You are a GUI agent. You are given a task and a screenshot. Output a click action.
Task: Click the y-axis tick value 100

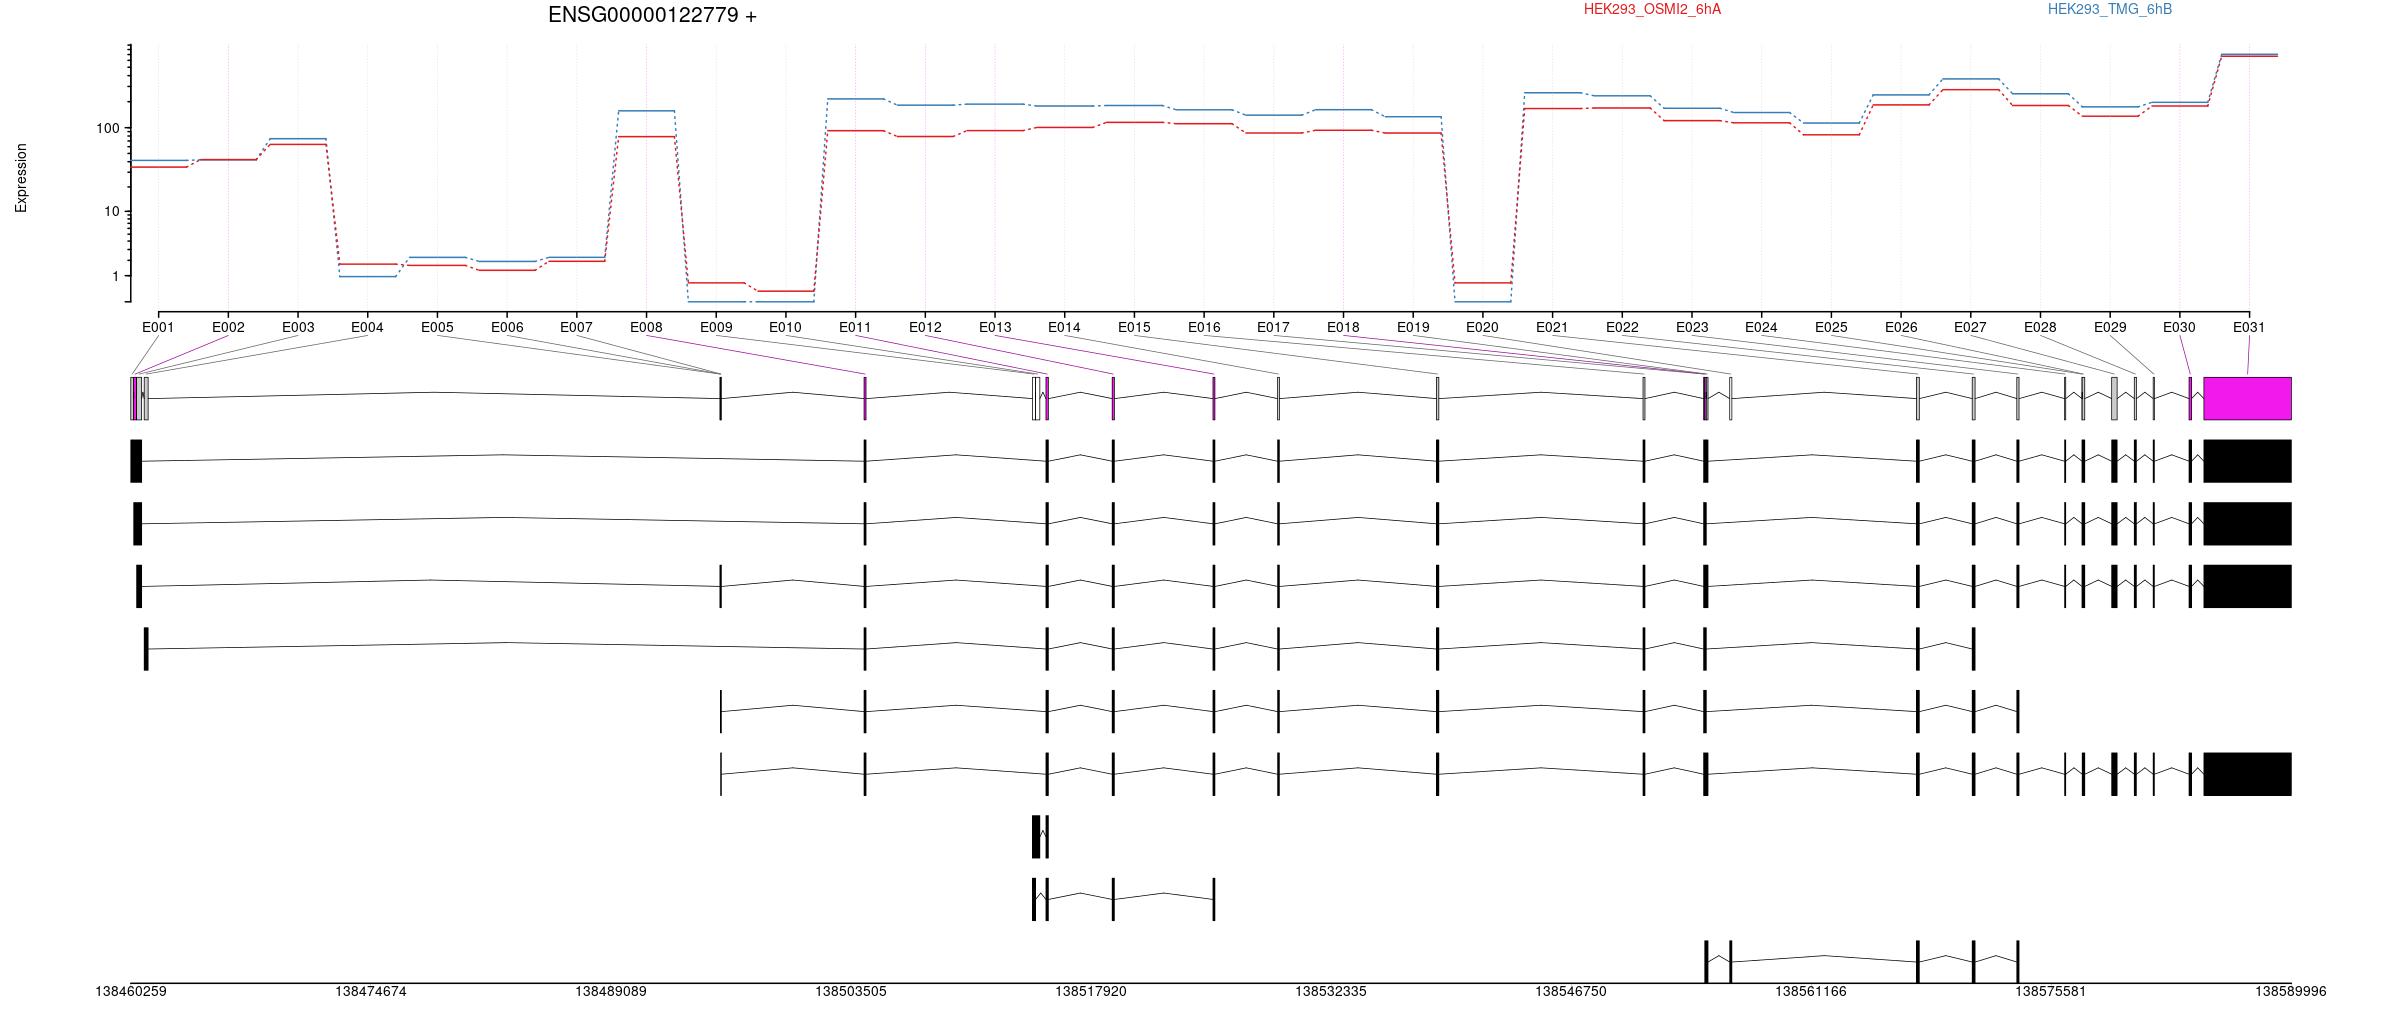click(x=108, y=128)
